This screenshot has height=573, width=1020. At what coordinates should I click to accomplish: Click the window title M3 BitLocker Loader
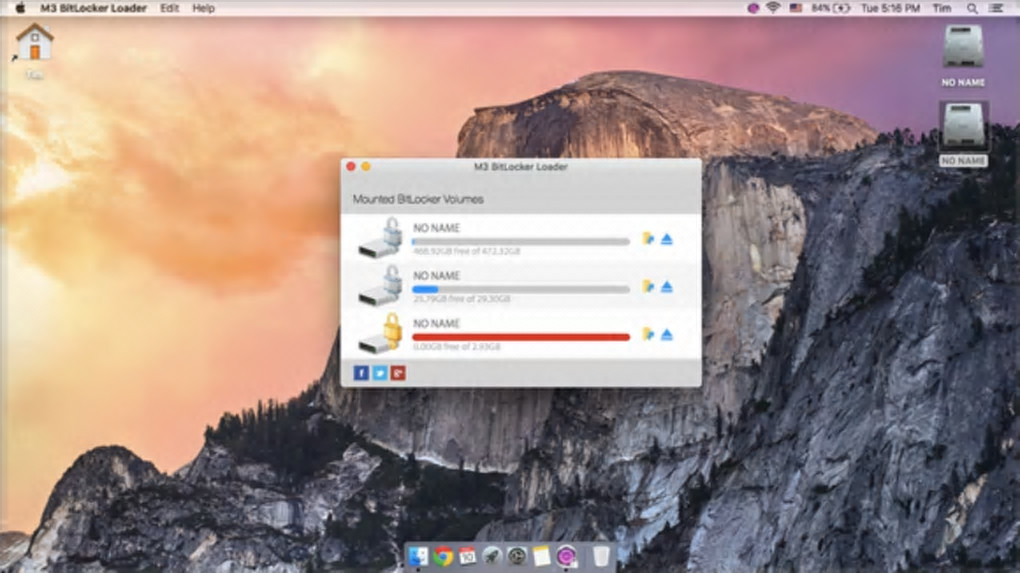[520, 167]
